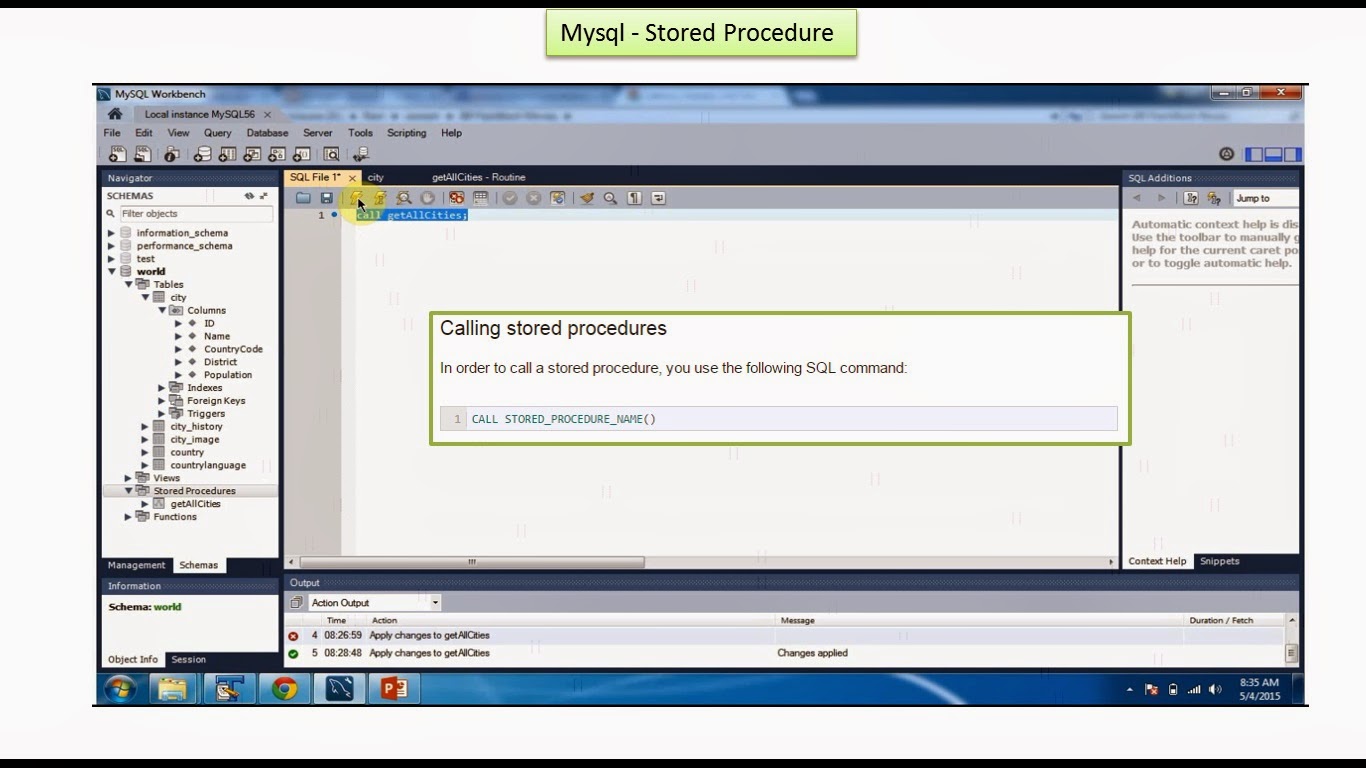The width and height of the screenshot is (1366, 768).
Task: Open Chrome from the taskbar
Action: (x=285, y=689)
